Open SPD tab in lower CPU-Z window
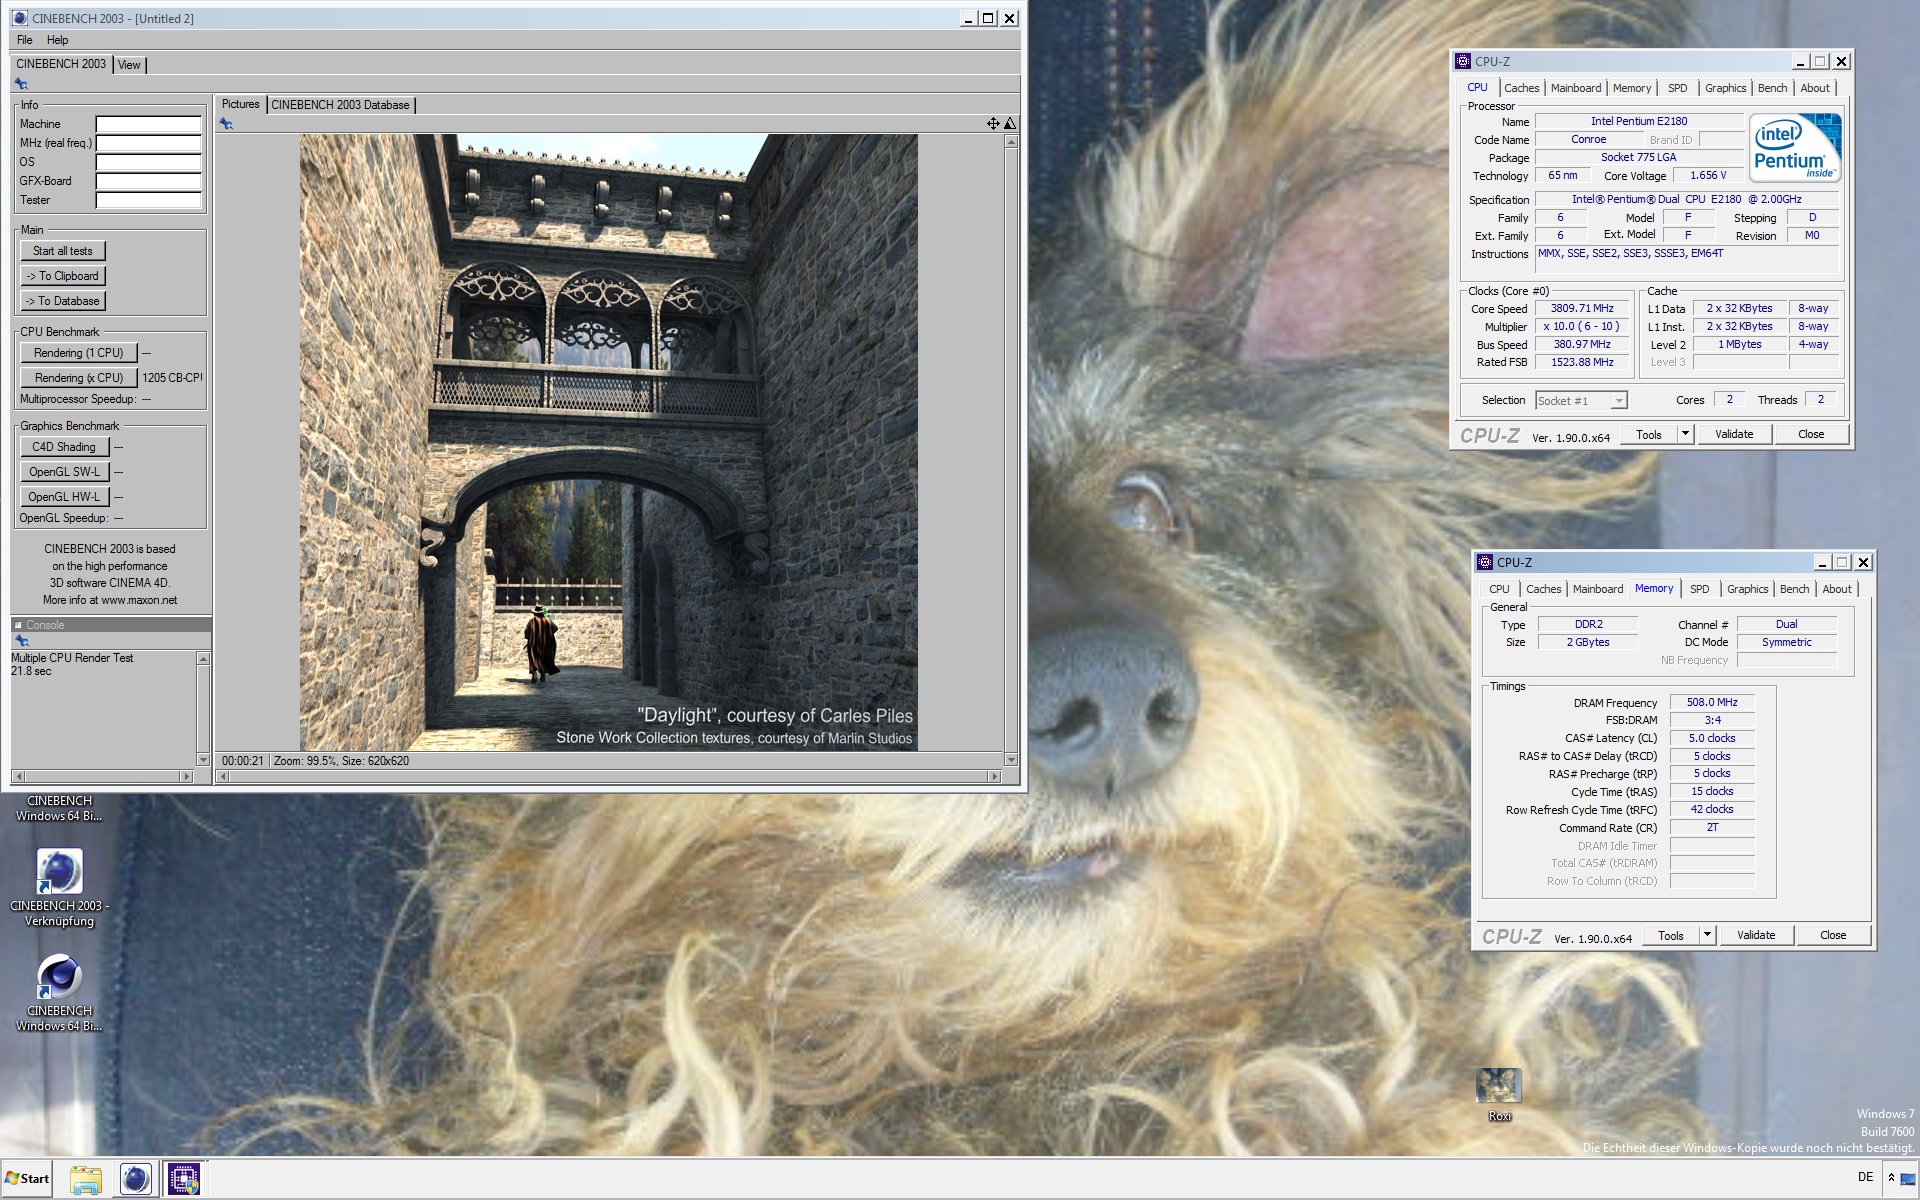 click(x=1700, y=589)
